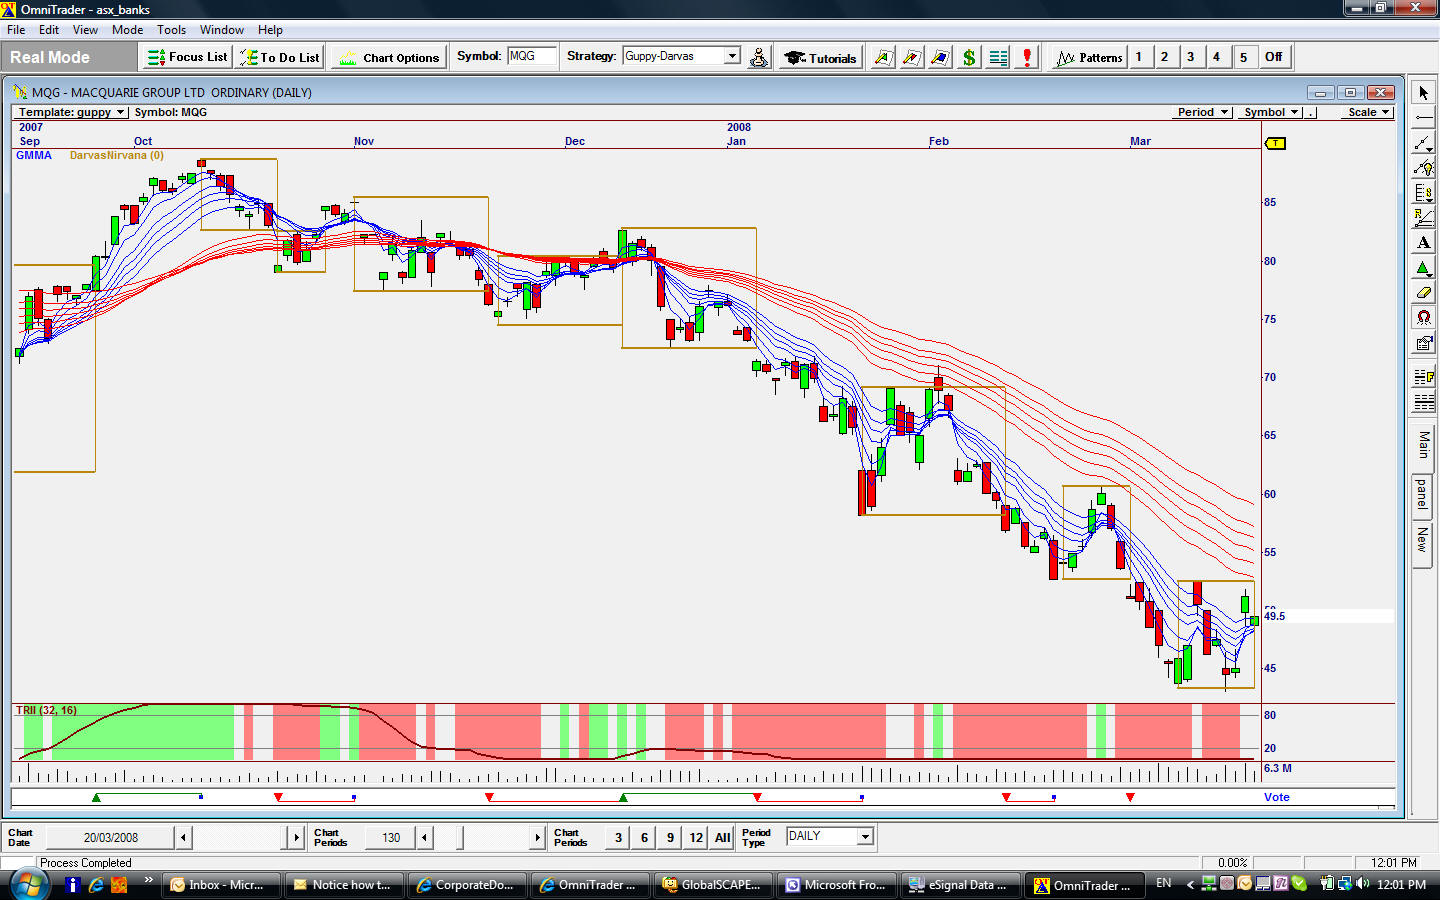Expand the Strategy dropdown
1440x900 pixels.
click(733, 56)
